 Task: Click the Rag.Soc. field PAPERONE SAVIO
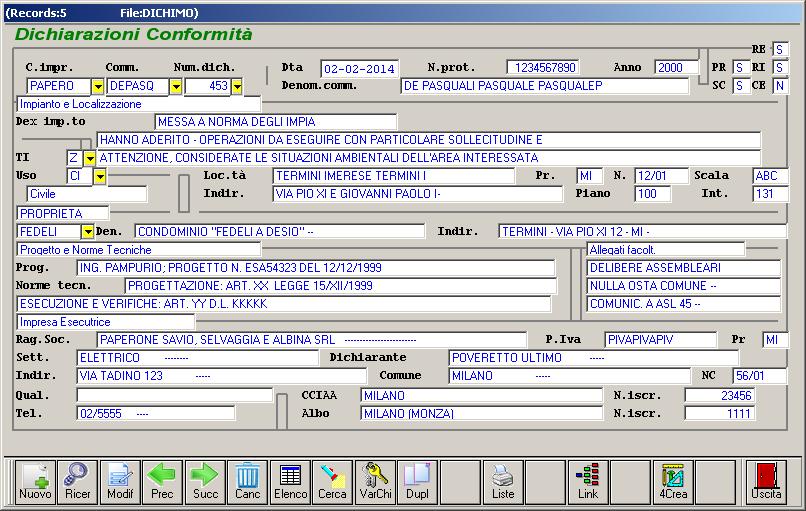312,340
